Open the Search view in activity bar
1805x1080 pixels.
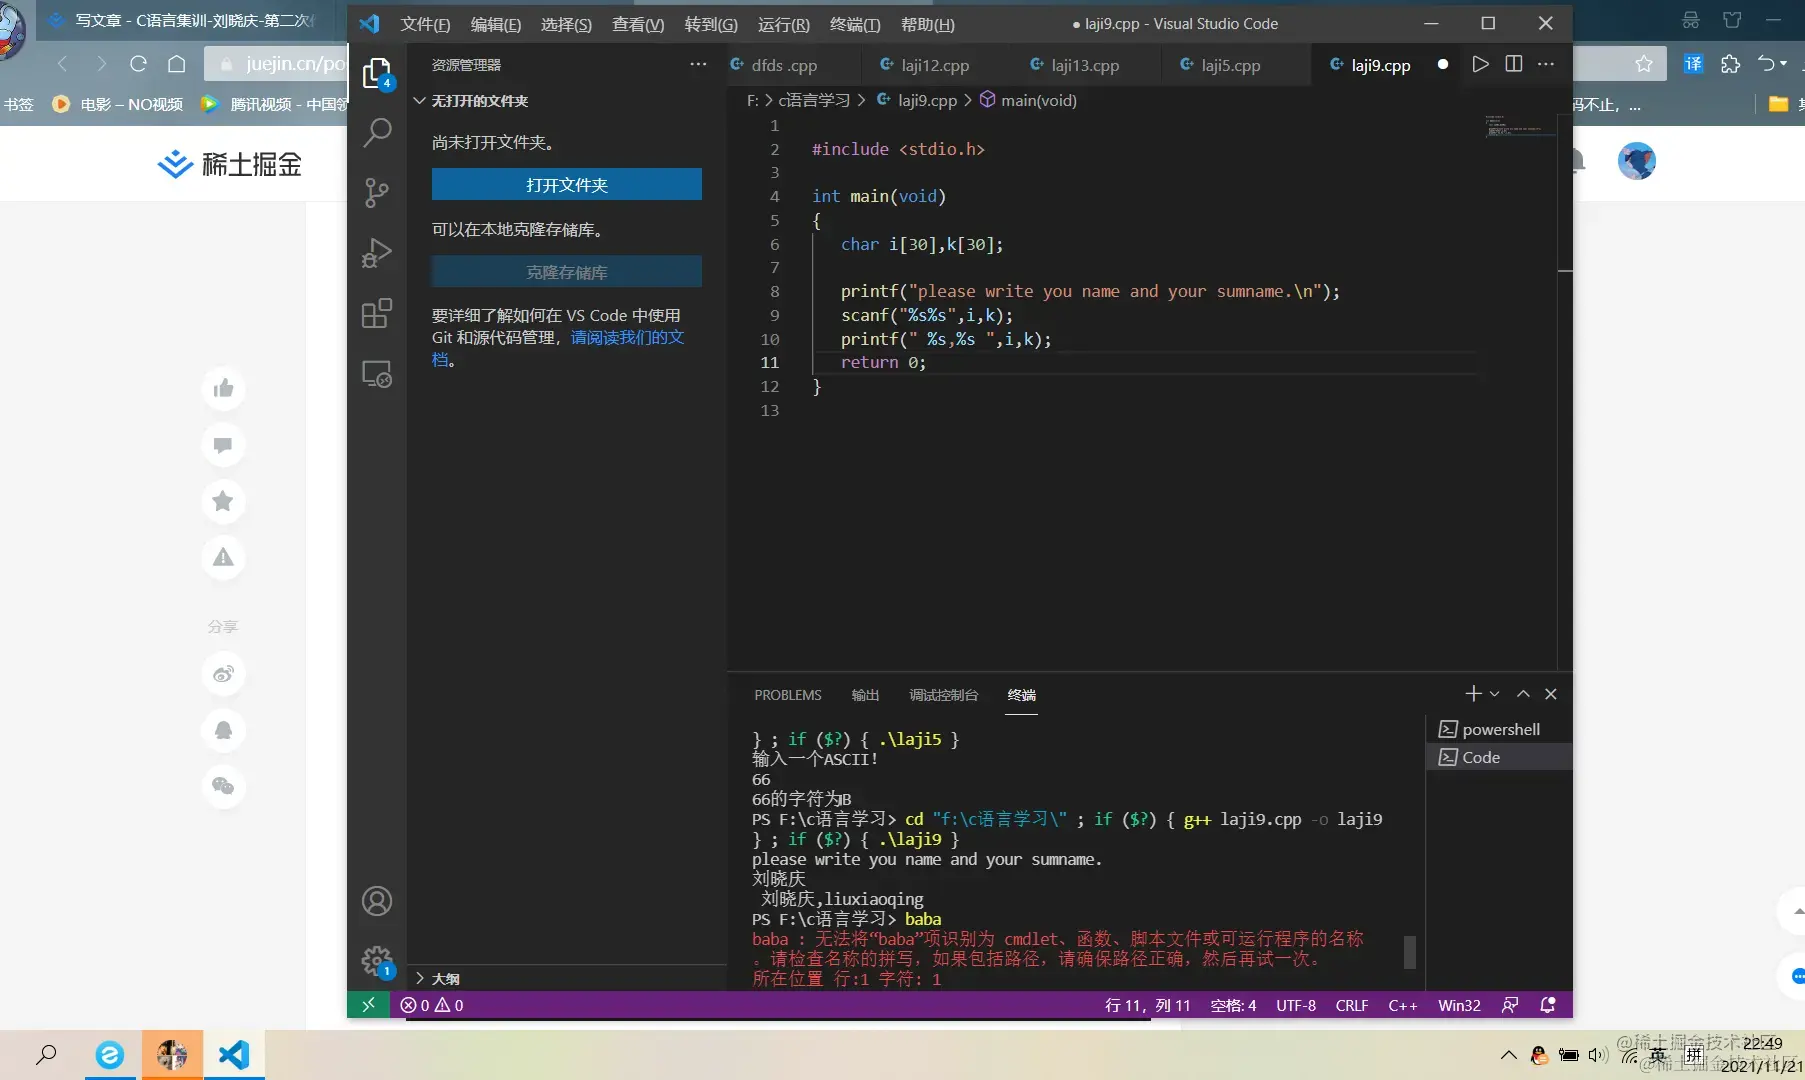(377, 132)
